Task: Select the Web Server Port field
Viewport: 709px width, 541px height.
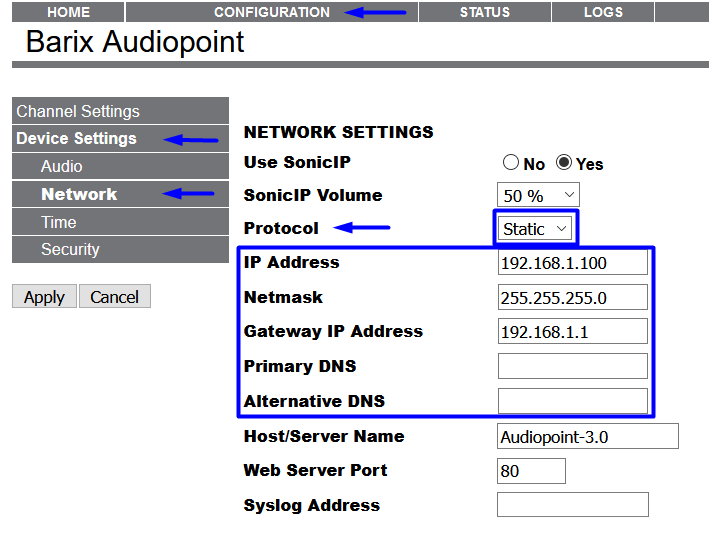Action: point(530,471)
